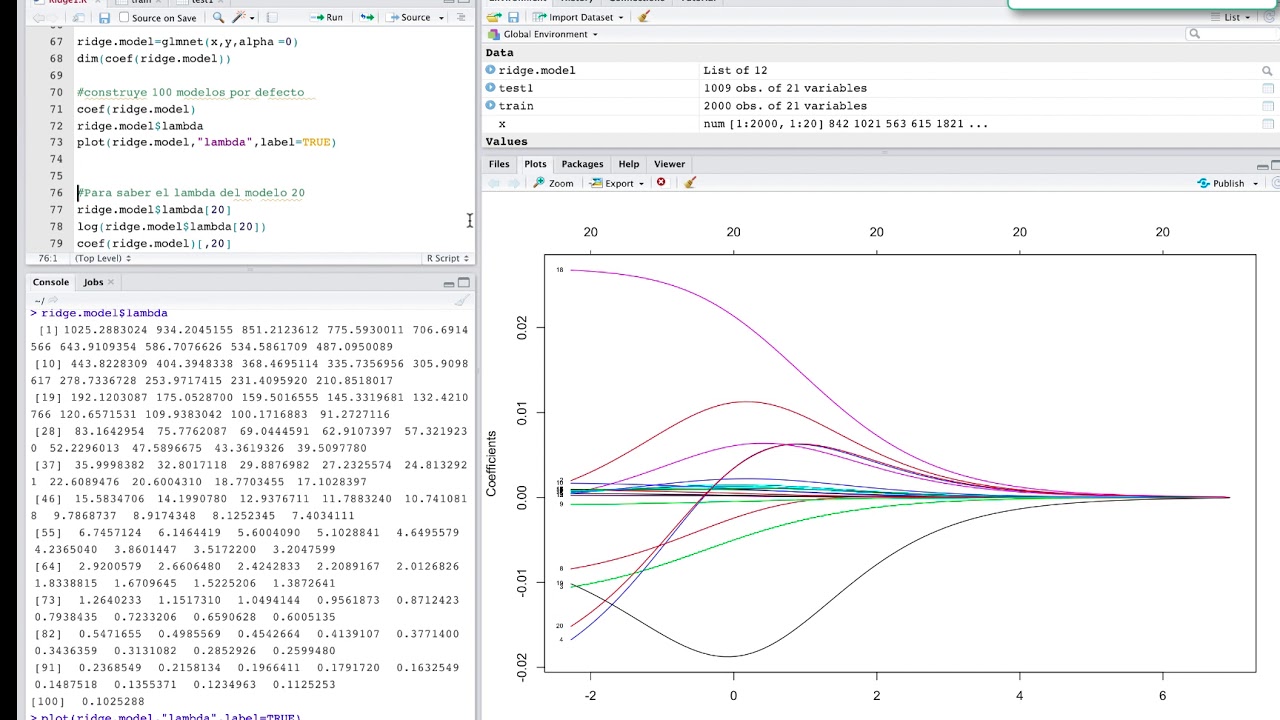
Task: Click the search icon in the Environment filter box
Action: (1194, 34)
